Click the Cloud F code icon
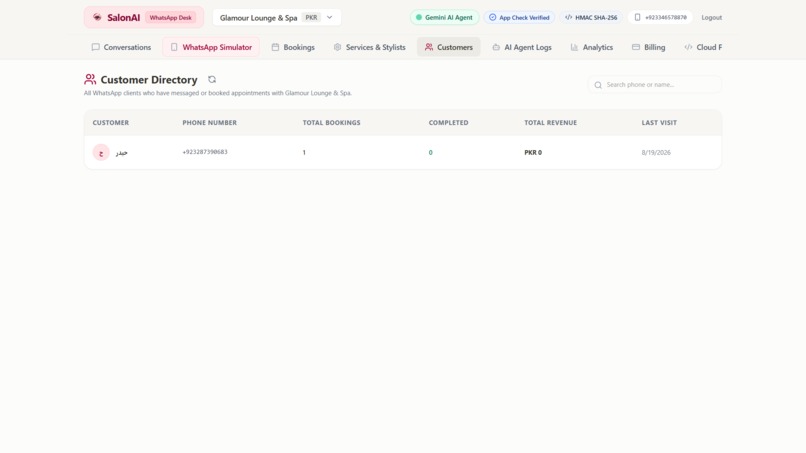 688,47
